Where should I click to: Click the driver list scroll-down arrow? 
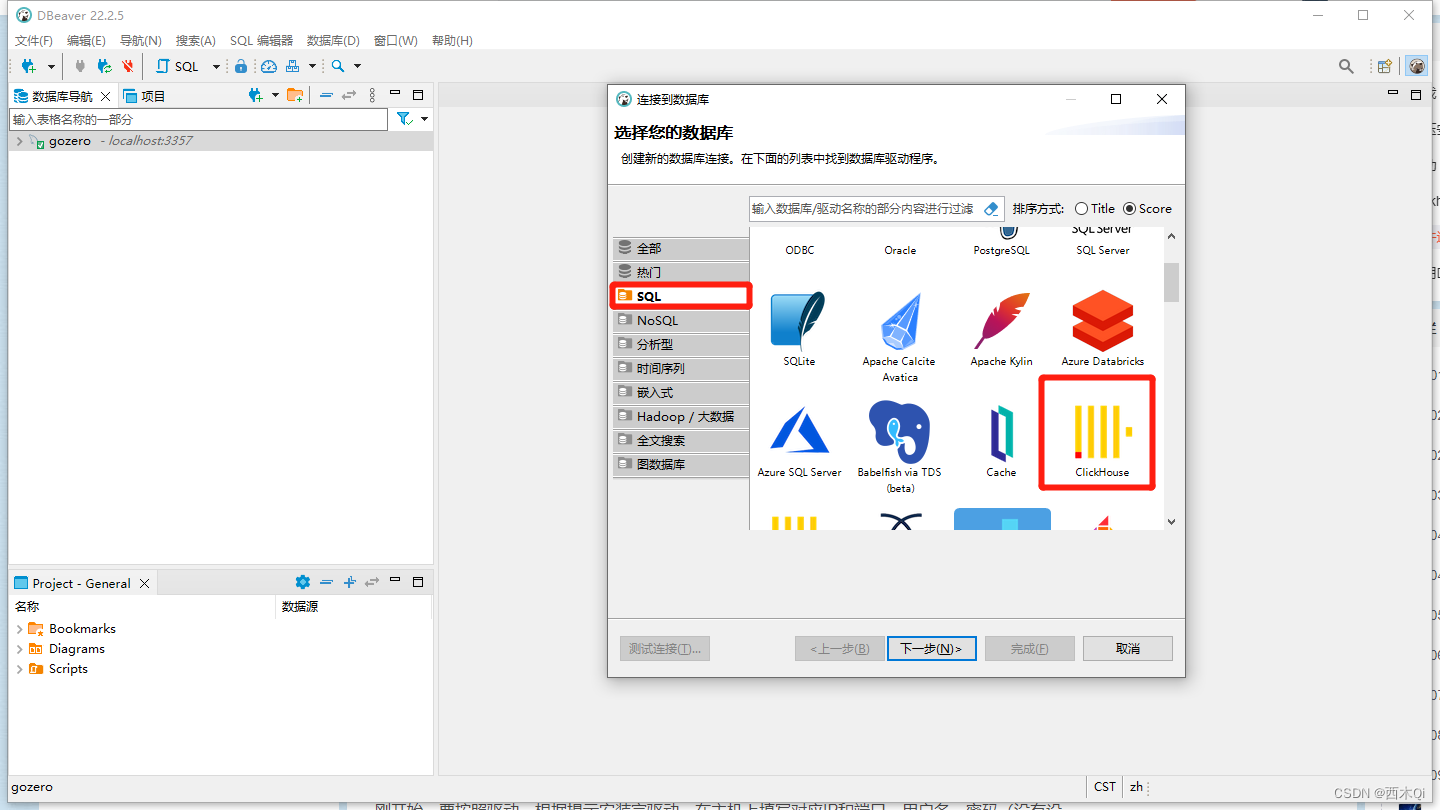pyautogui.click(x=1171, y=521)
